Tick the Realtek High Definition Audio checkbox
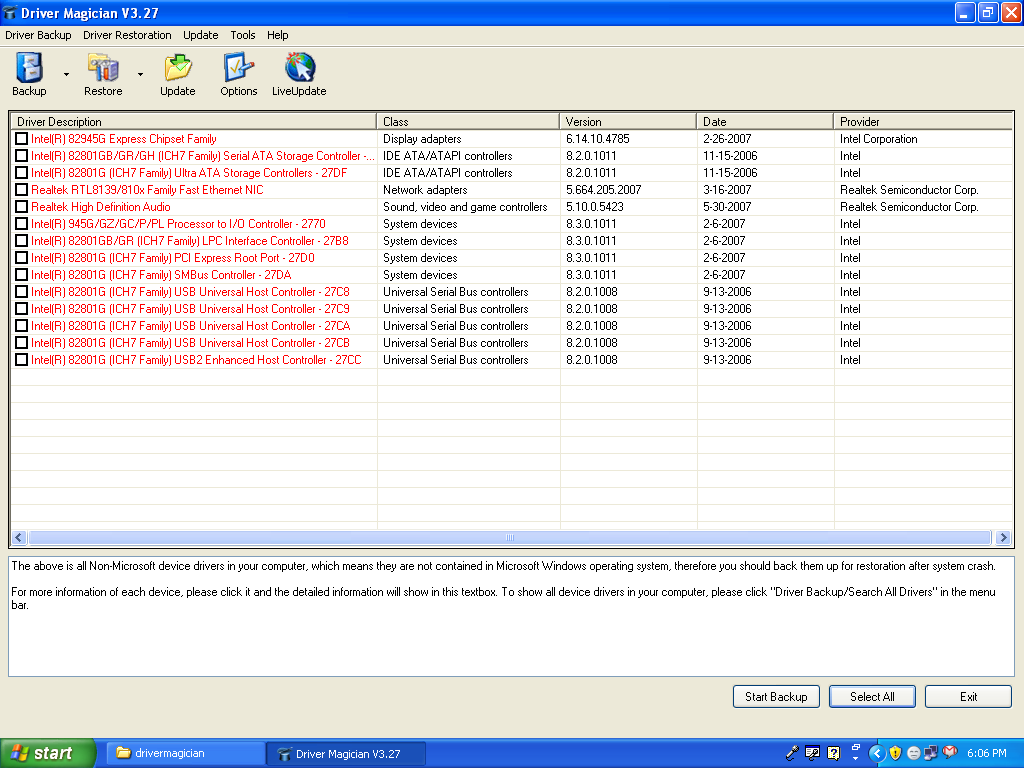 click(22, 206)
